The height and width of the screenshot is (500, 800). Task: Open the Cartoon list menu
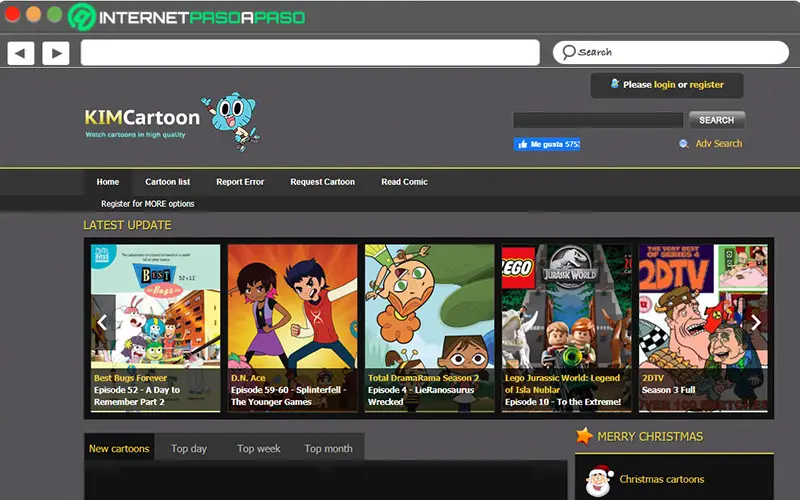167,182
